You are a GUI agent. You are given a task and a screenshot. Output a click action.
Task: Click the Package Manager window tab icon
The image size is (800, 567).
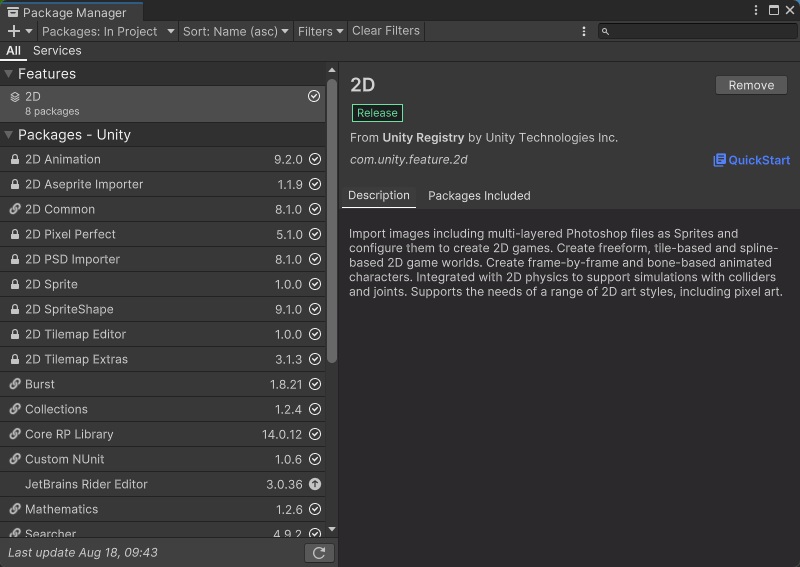pyautogui.click(x=13, y=12)
